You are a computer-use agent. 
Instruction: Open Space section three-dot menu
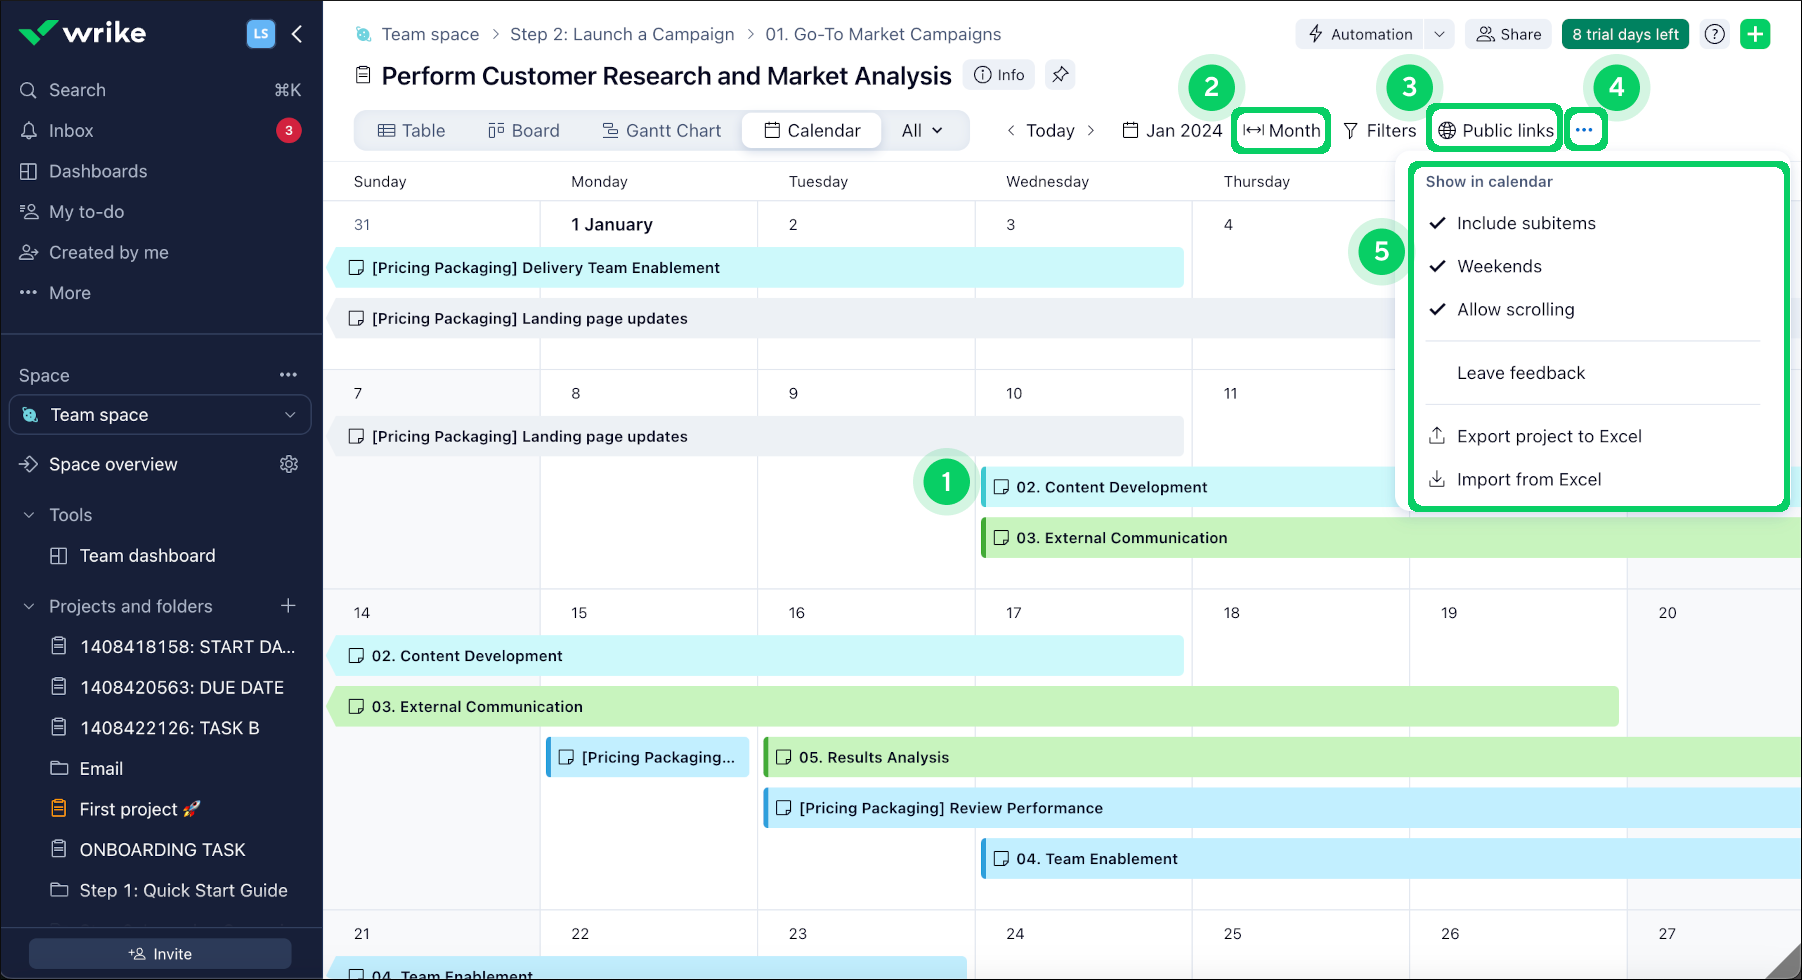pos(288,375)
